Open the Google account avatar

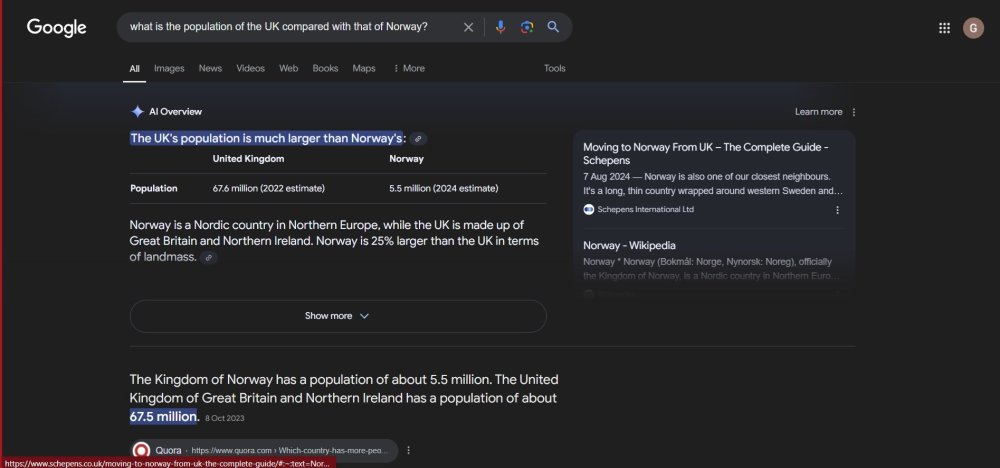(x=973, y=27)
